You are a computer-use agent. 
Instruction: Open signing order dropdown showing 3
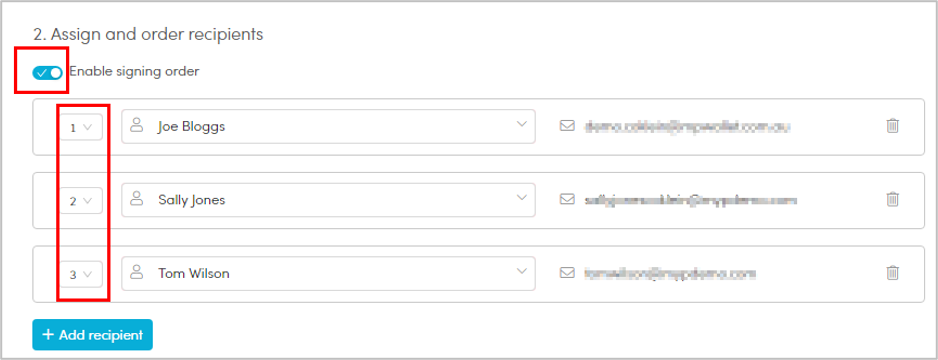click(81, 274)
